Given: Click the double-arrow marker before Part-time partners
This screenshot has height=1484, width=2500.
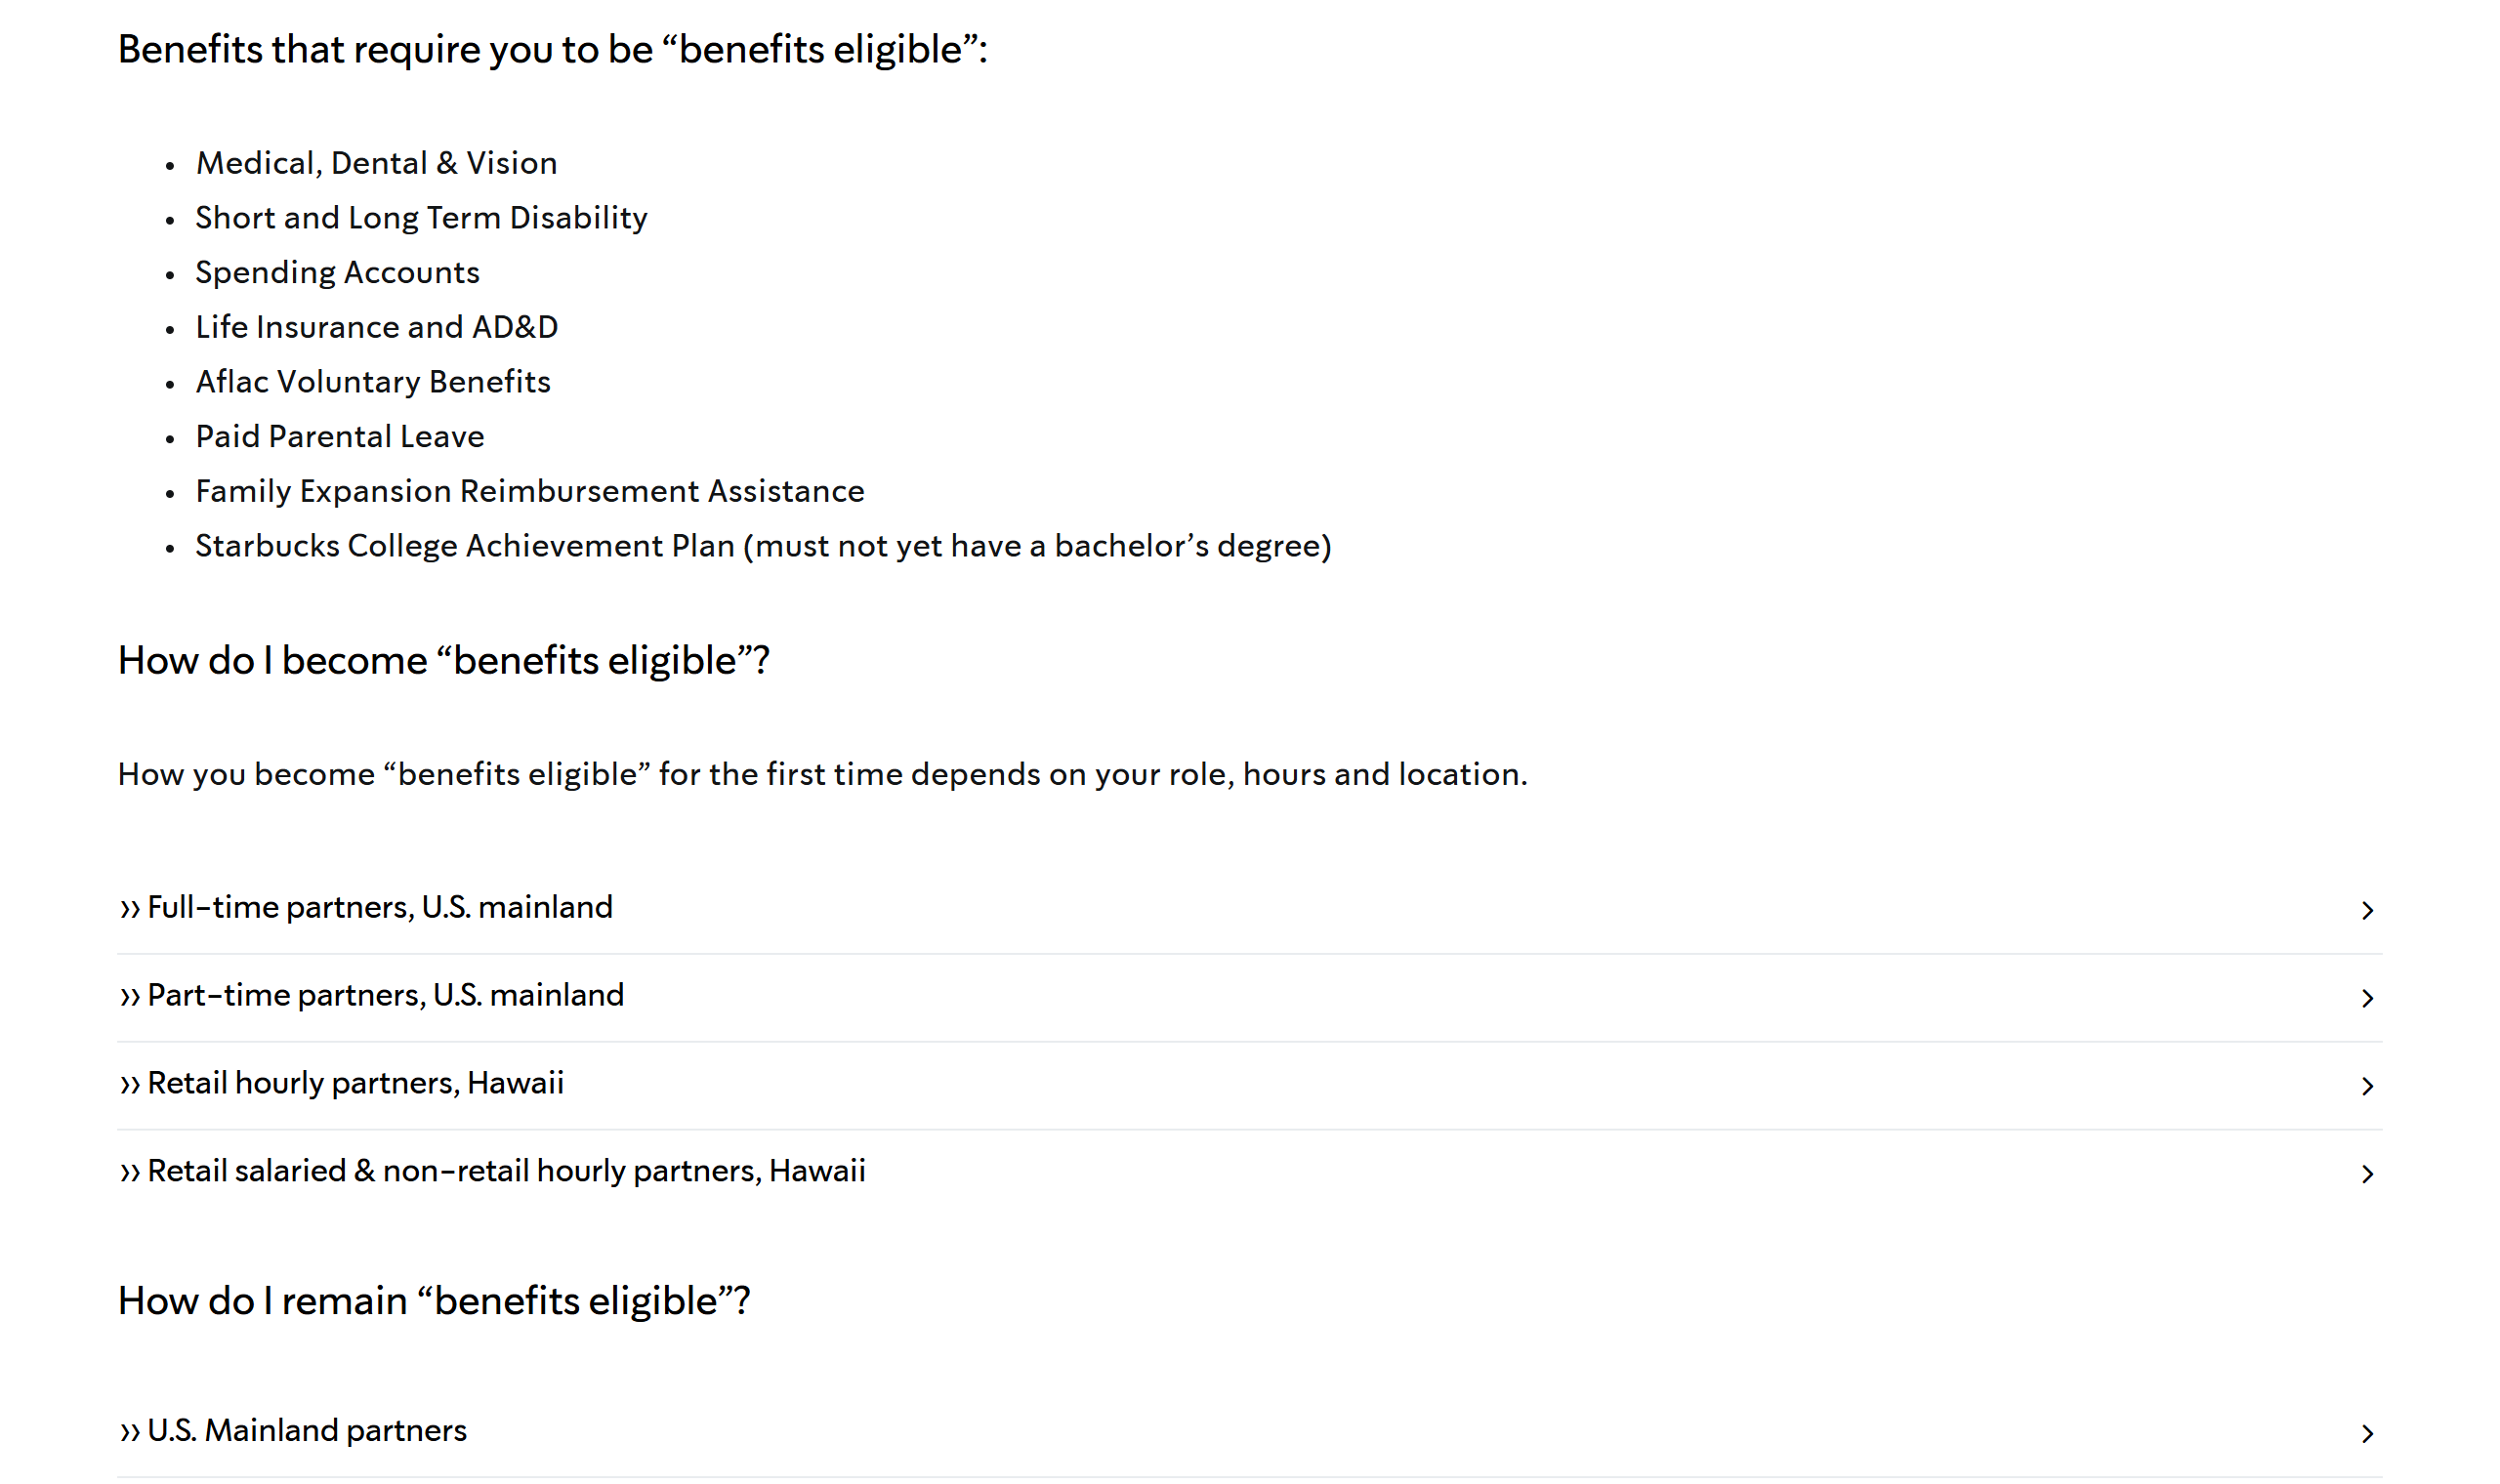Looking at the screenshot, I should point(129,997).
